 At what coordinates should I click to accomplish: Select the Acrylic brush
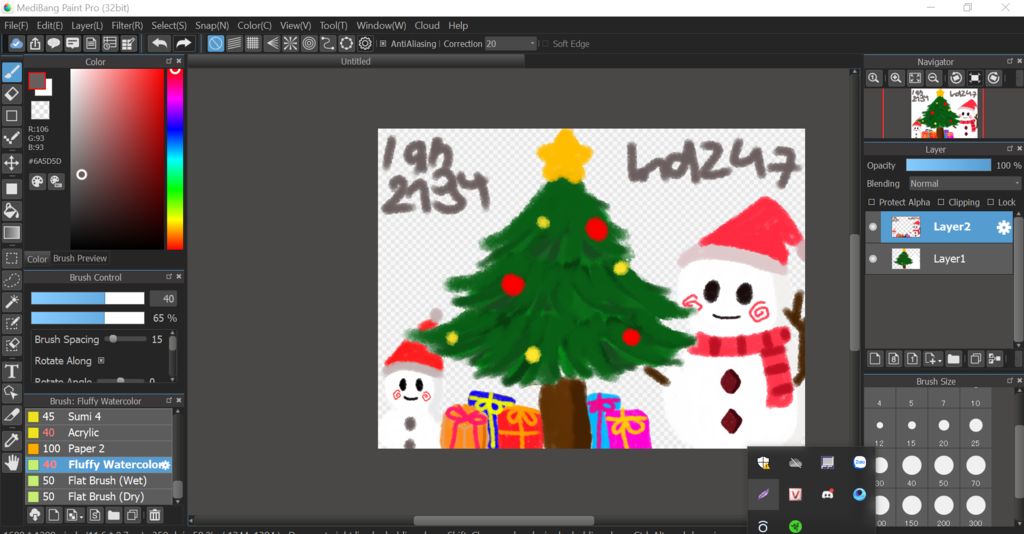(99, 433)
